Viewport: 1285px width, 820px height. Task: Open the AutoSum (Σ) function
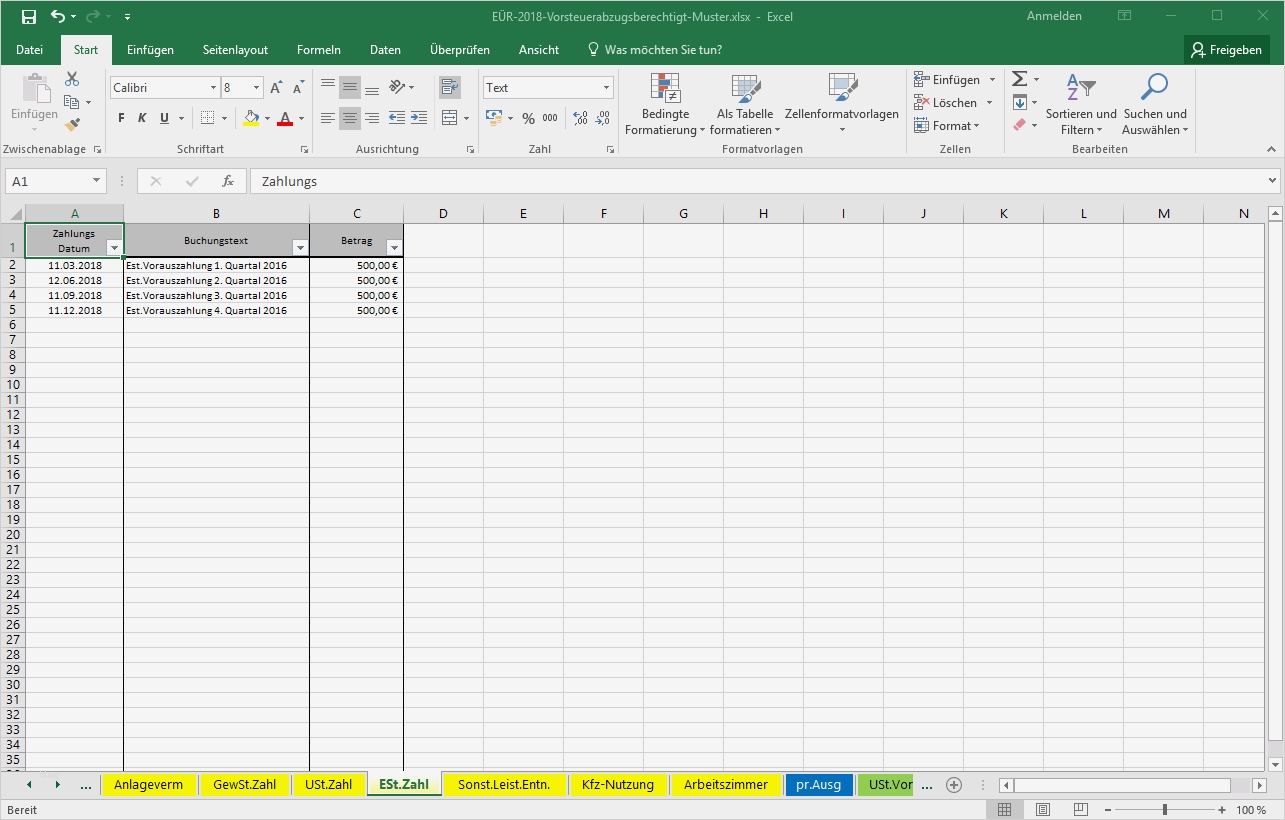click(1019, 78)
